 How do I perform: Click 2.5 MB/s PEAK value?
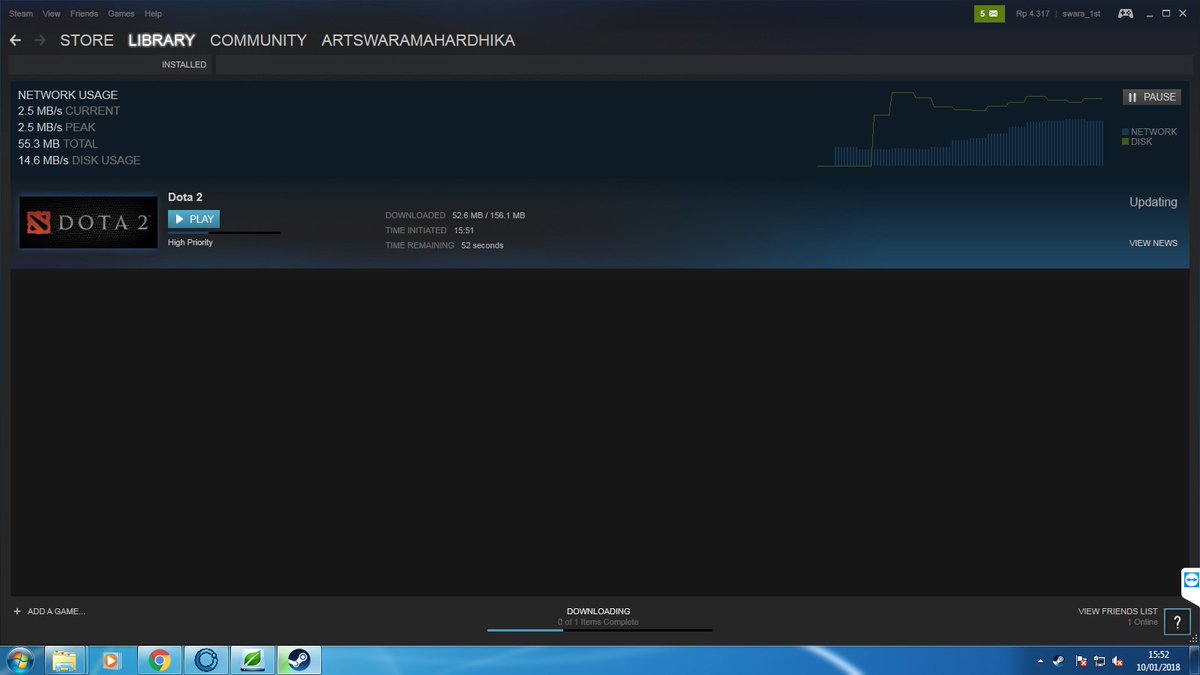[57, 128]
